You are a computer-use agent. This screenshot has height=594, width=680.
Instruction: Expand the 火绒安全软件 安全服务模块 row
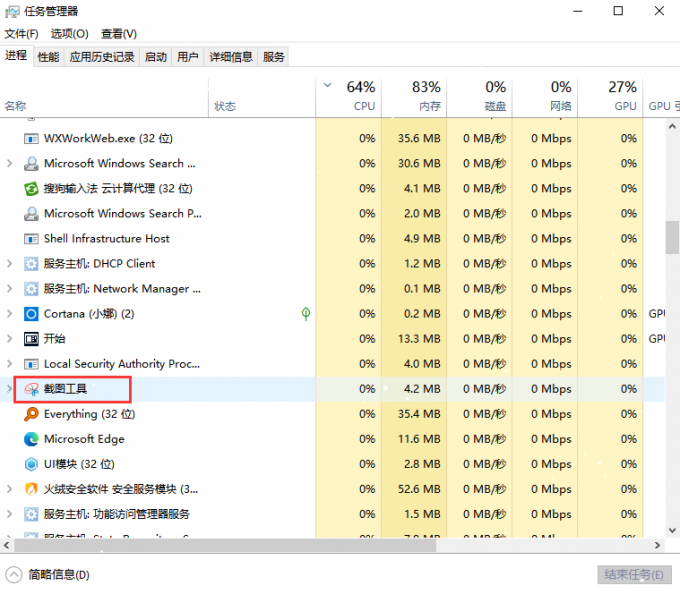click(10, 489)
